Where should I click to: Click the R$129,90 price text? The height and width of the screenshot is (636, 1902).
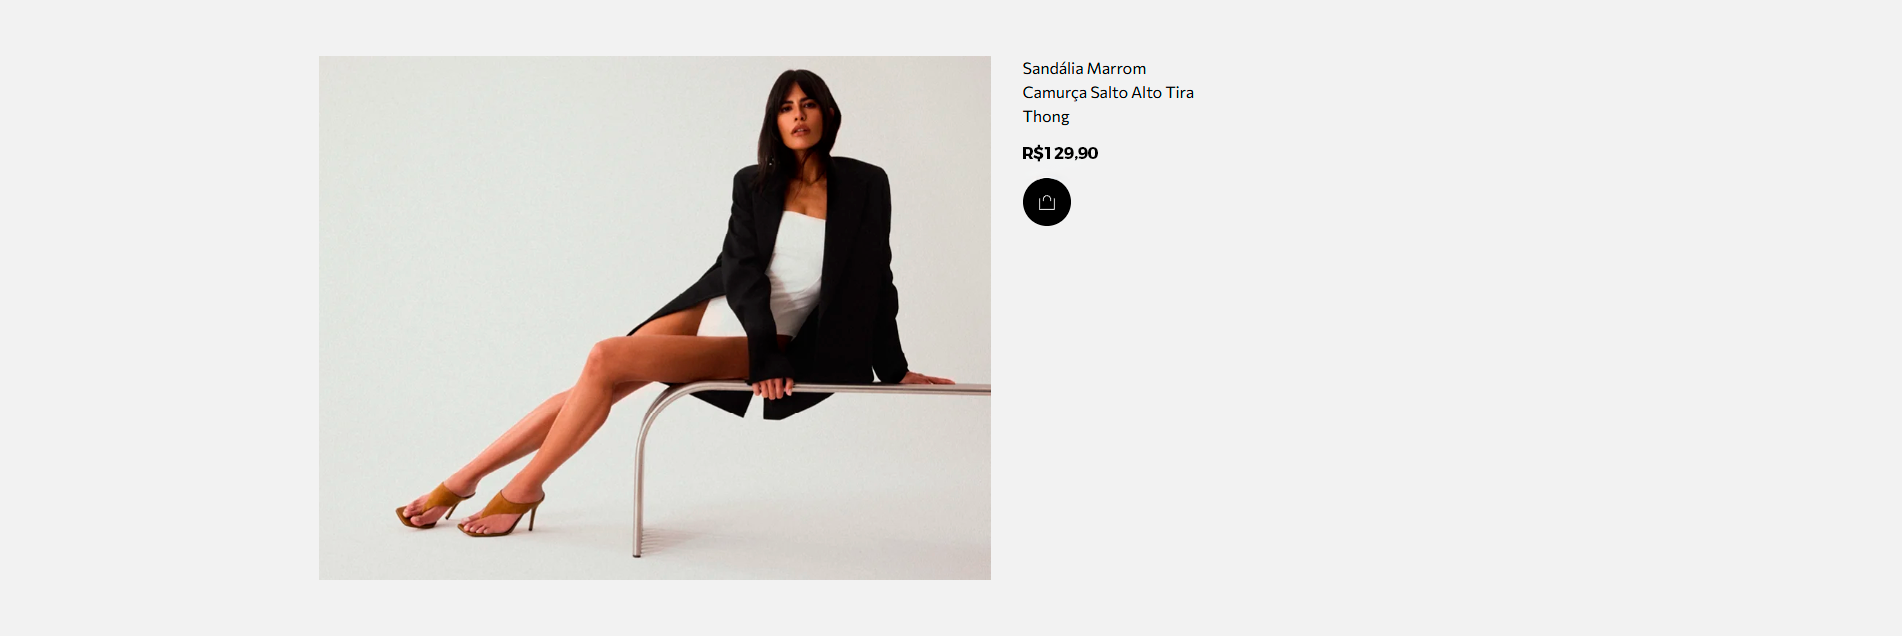click(1060, 153)
